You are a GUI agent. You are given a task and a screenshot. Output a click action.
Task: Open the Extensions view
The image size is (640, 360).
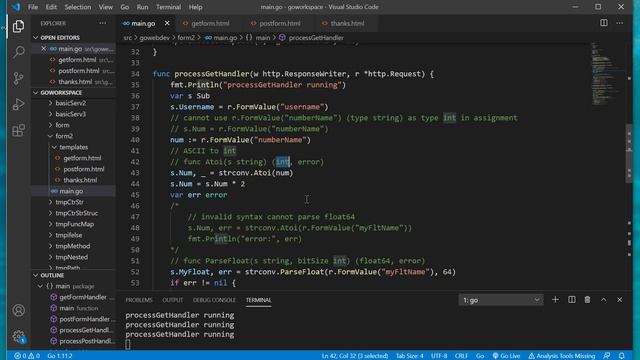point(18,131)
